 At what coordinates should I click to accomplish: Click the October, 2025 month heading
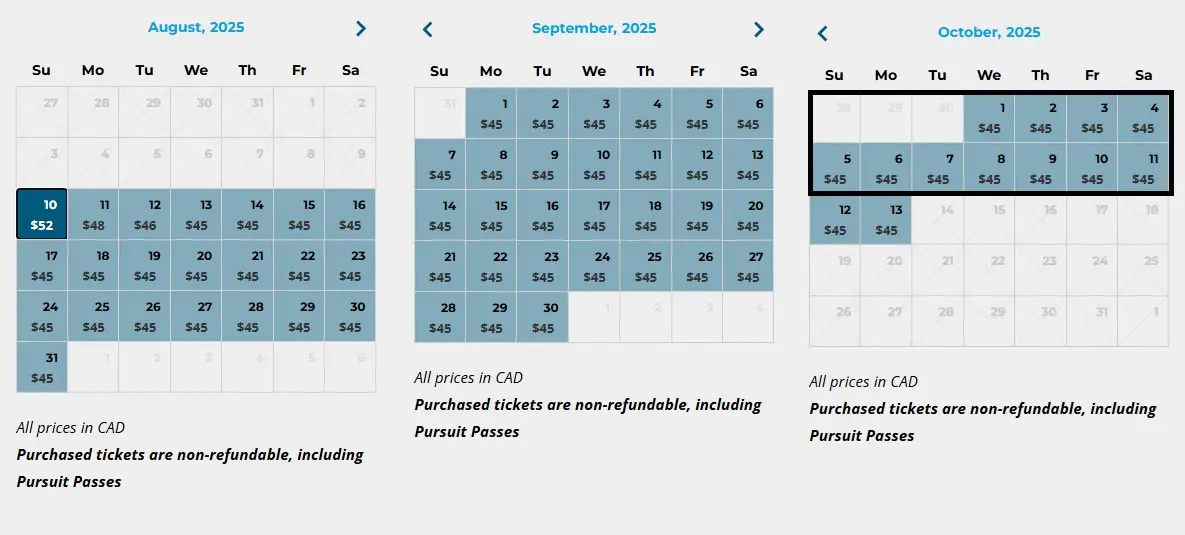[989, 32]
